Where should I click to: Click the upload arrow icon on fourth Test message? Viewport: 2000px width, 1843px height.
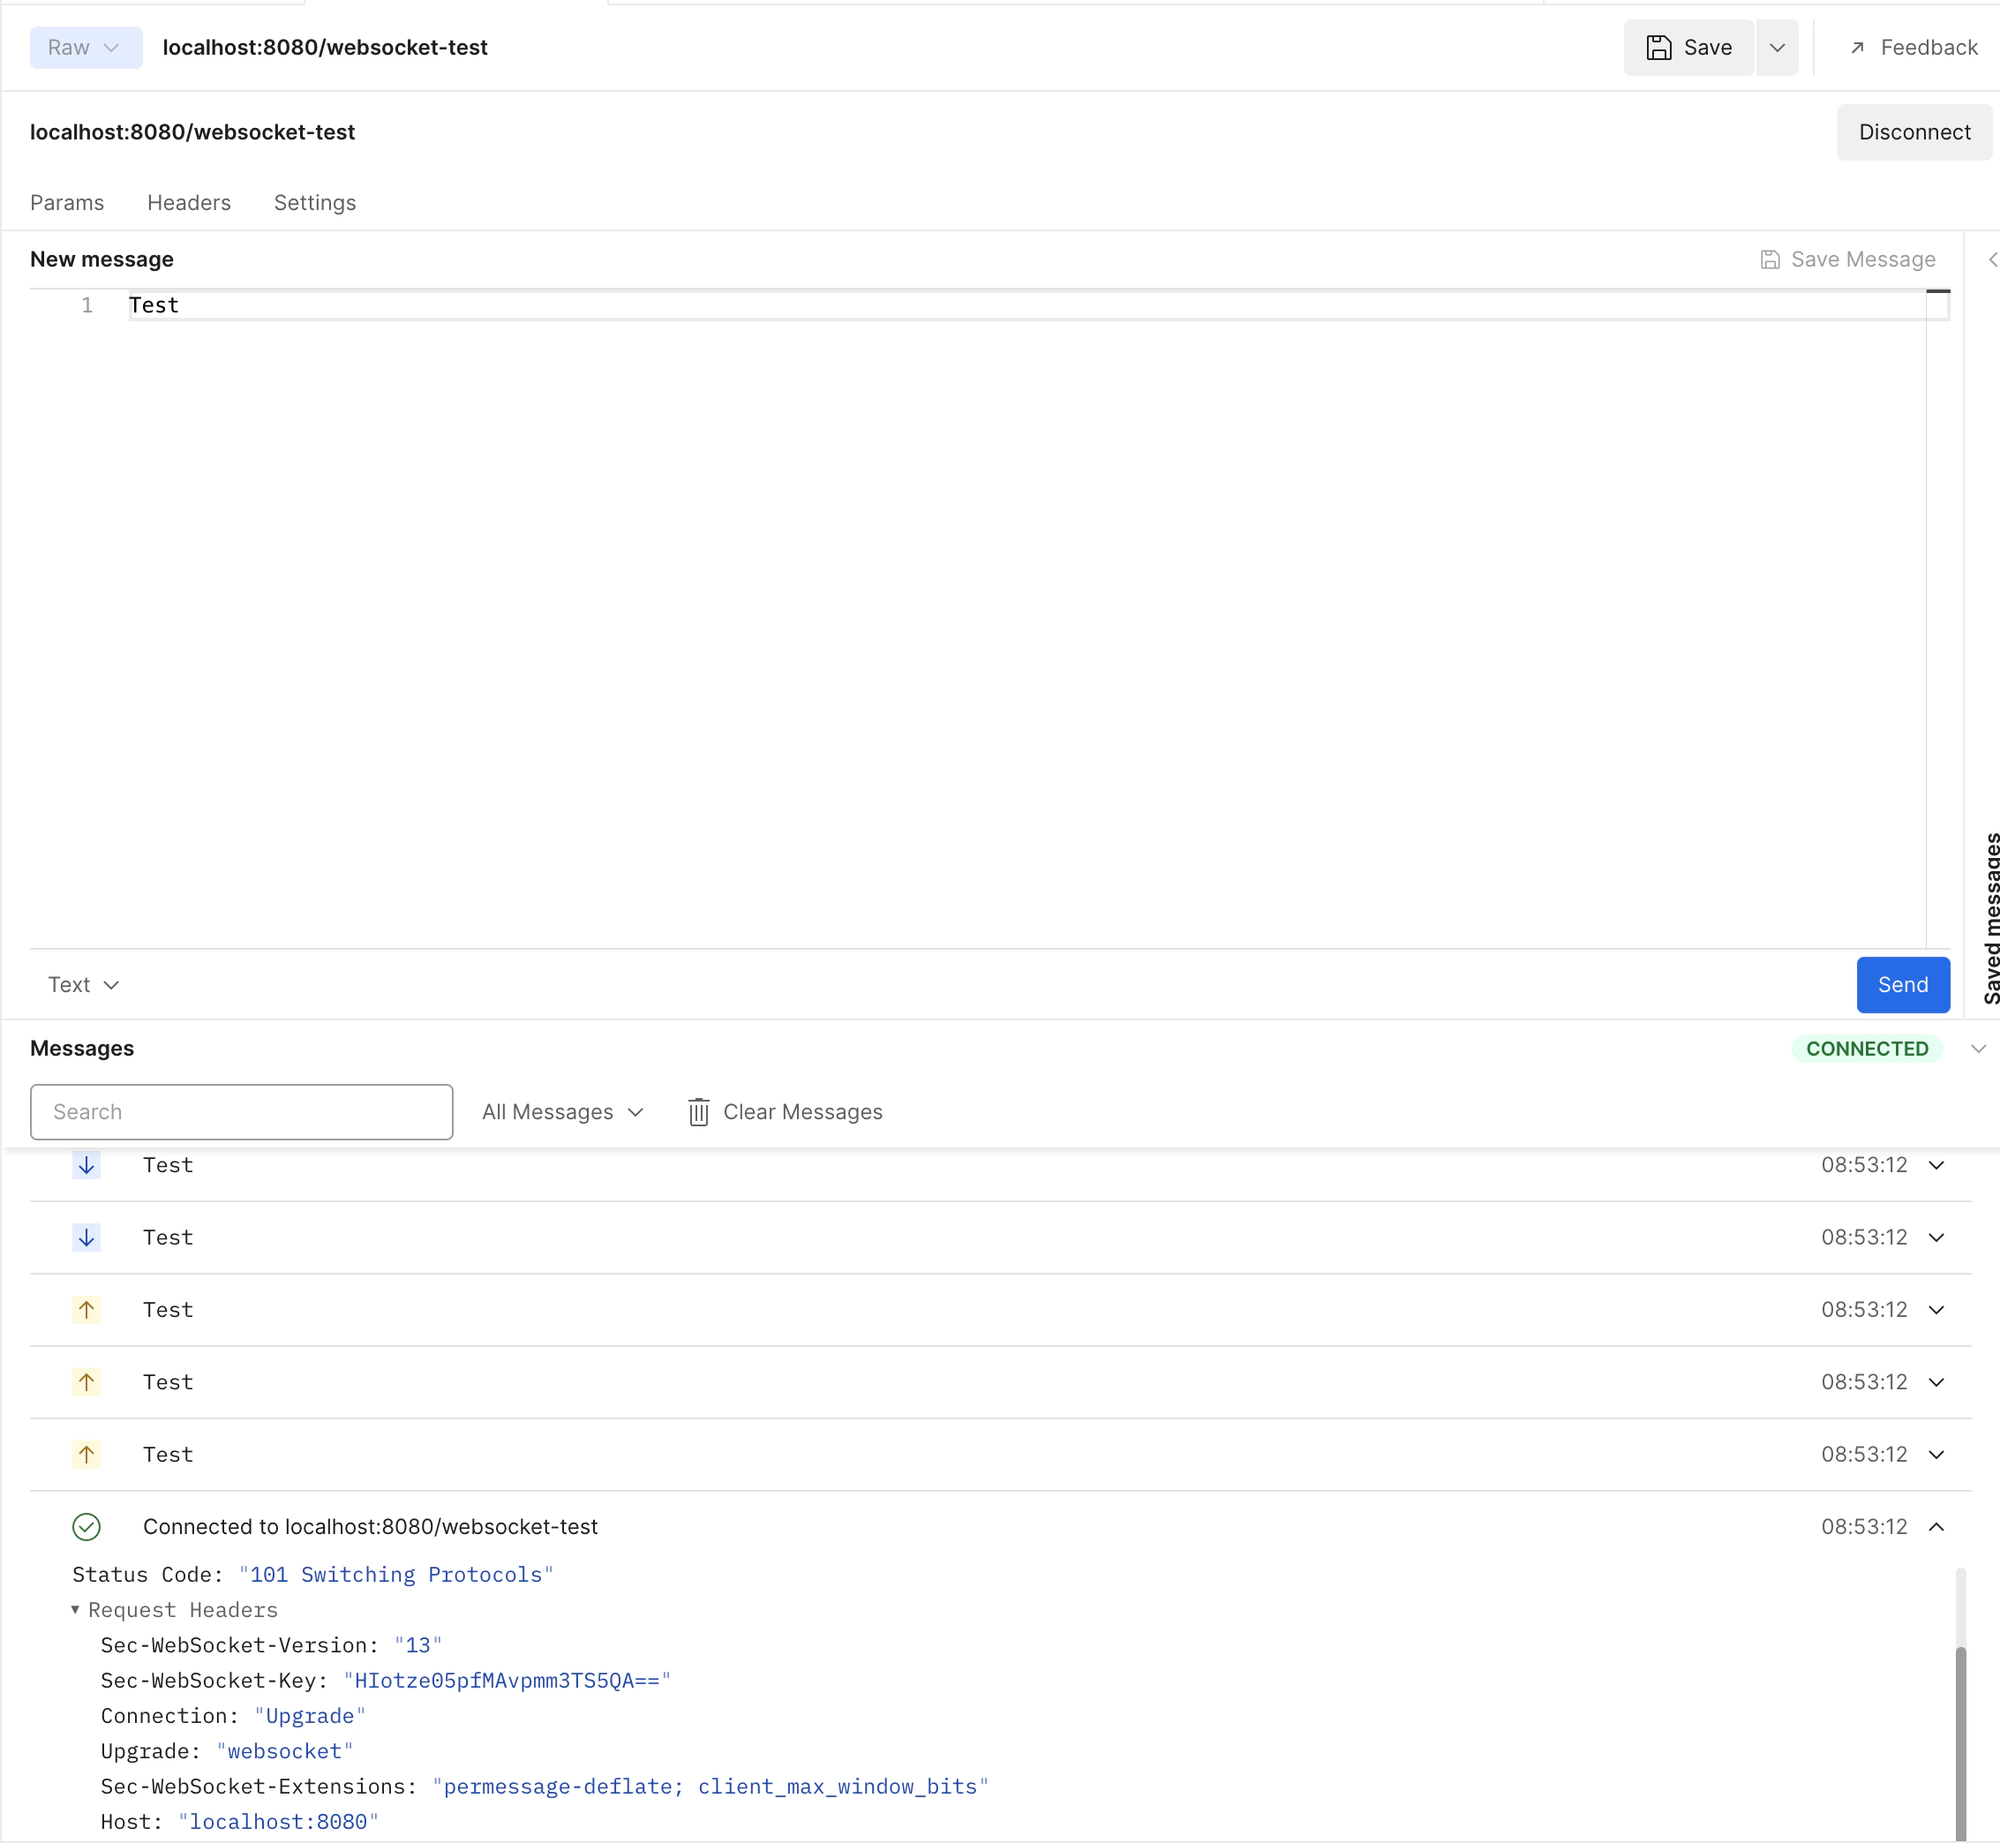tap(85, 1381)
